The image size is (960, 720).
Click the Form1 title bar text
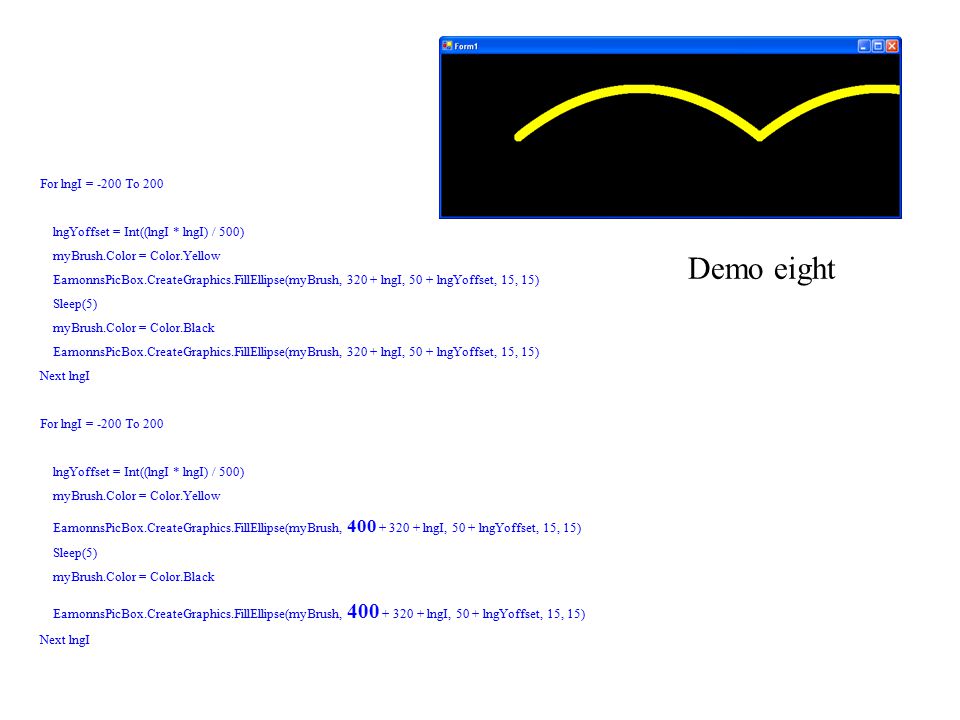click(466, 47)
